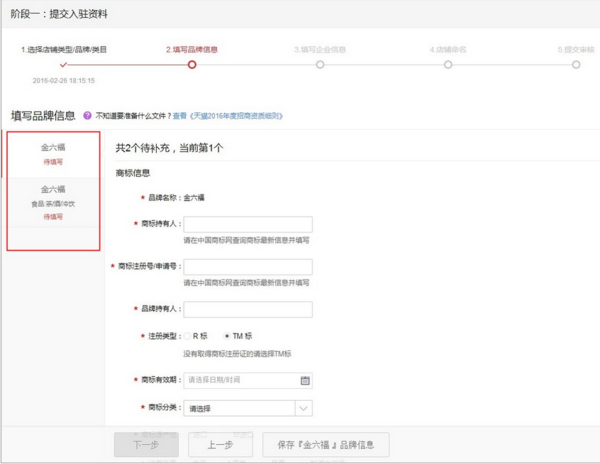
Task: Click 保存『金六福』品牌信息 button
Action: [x=326, y=444]
